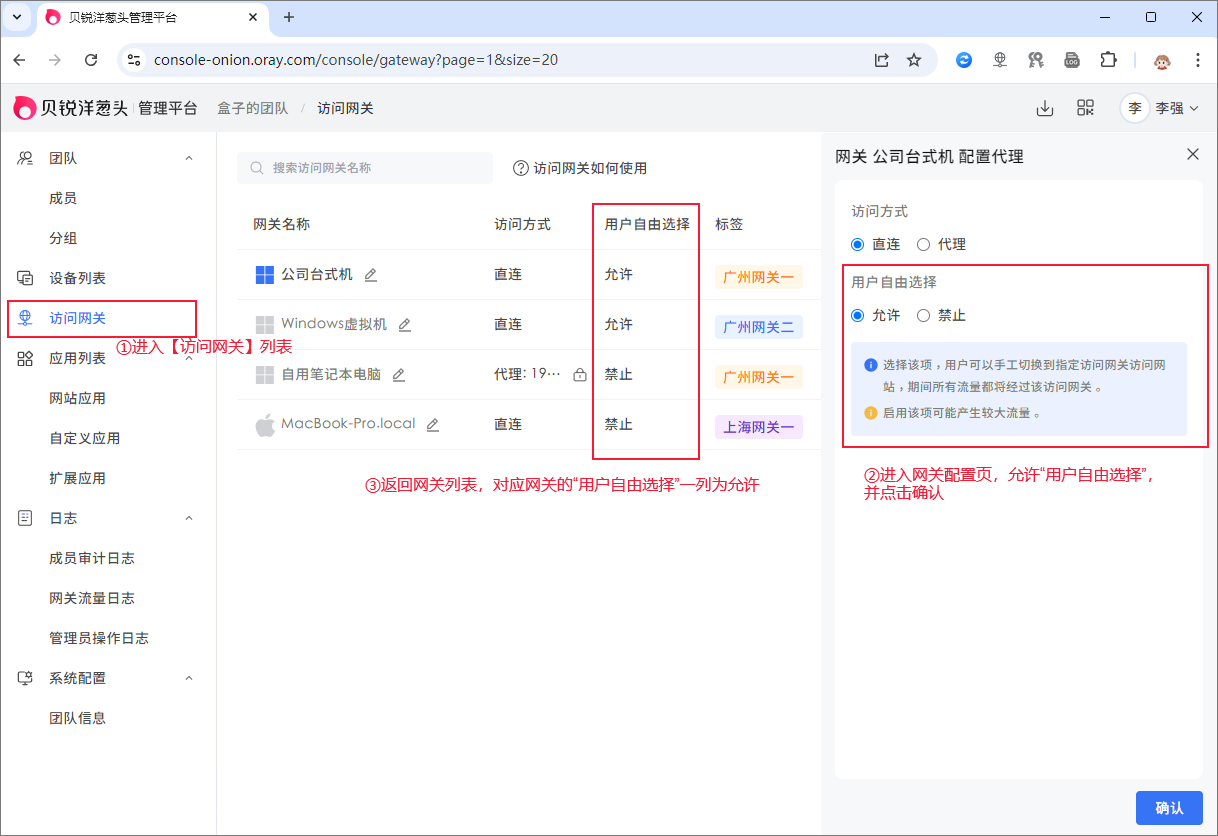Click the Windows icon of 公司台式机
1218x836 pixels.
coord(265,275)
